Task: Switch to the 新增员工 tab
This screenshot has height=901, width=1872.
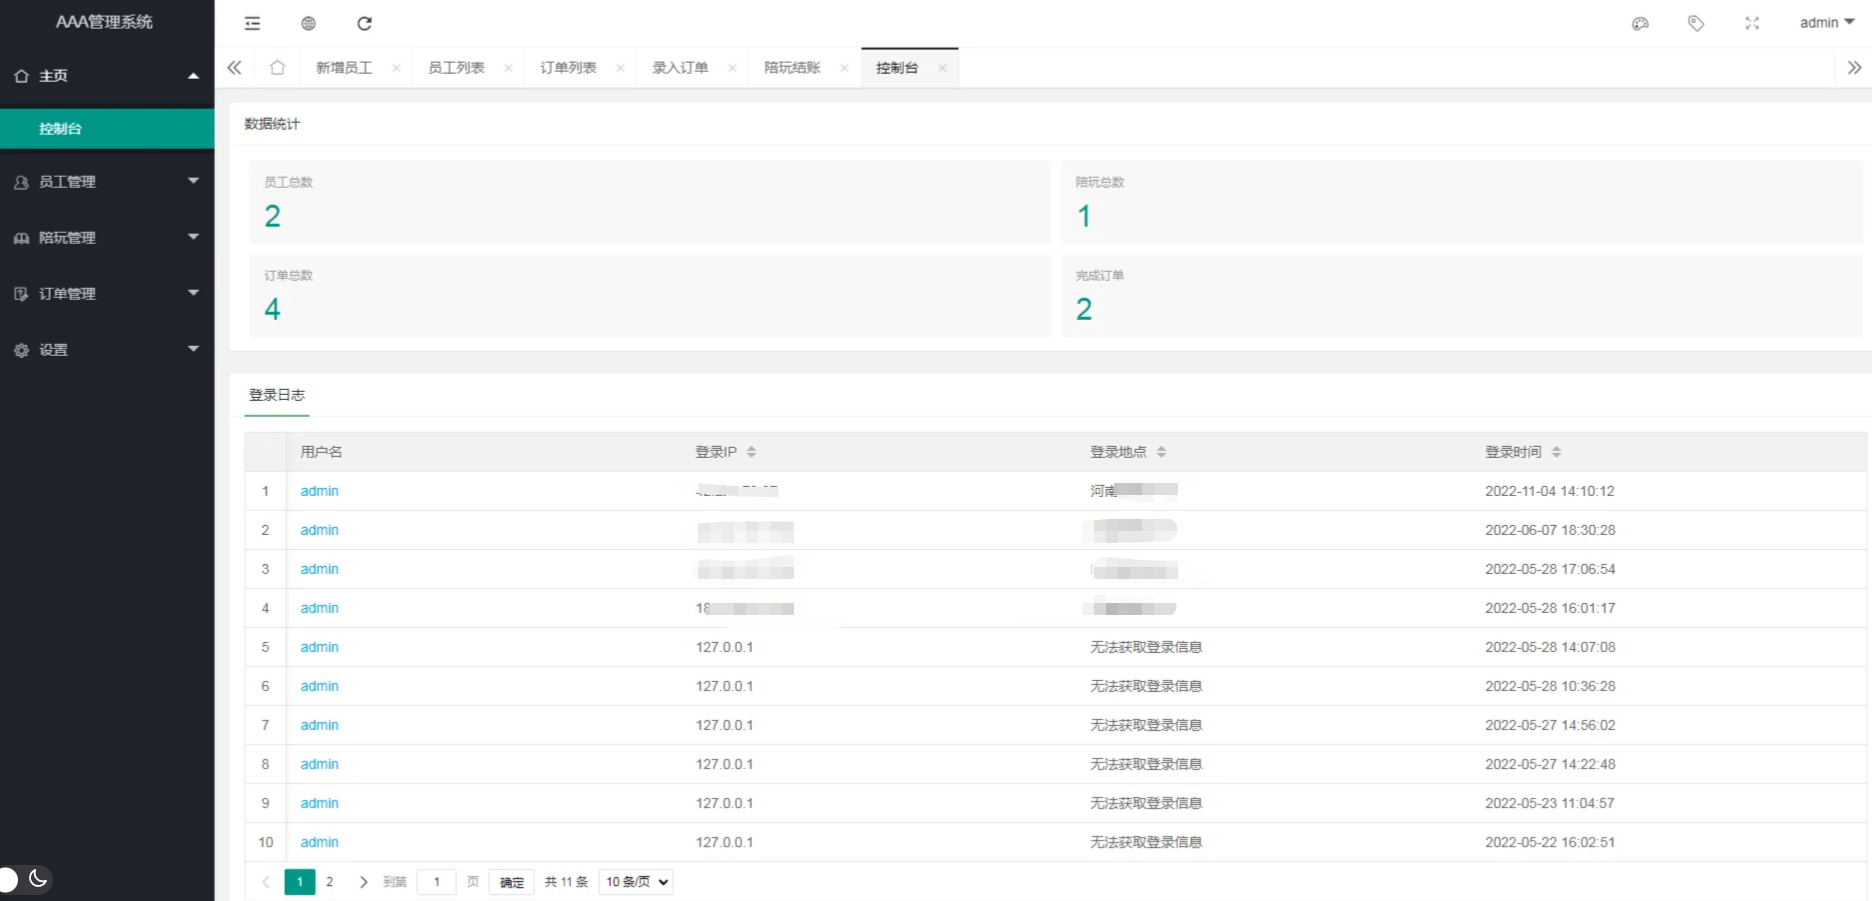Action: (344, 68)
